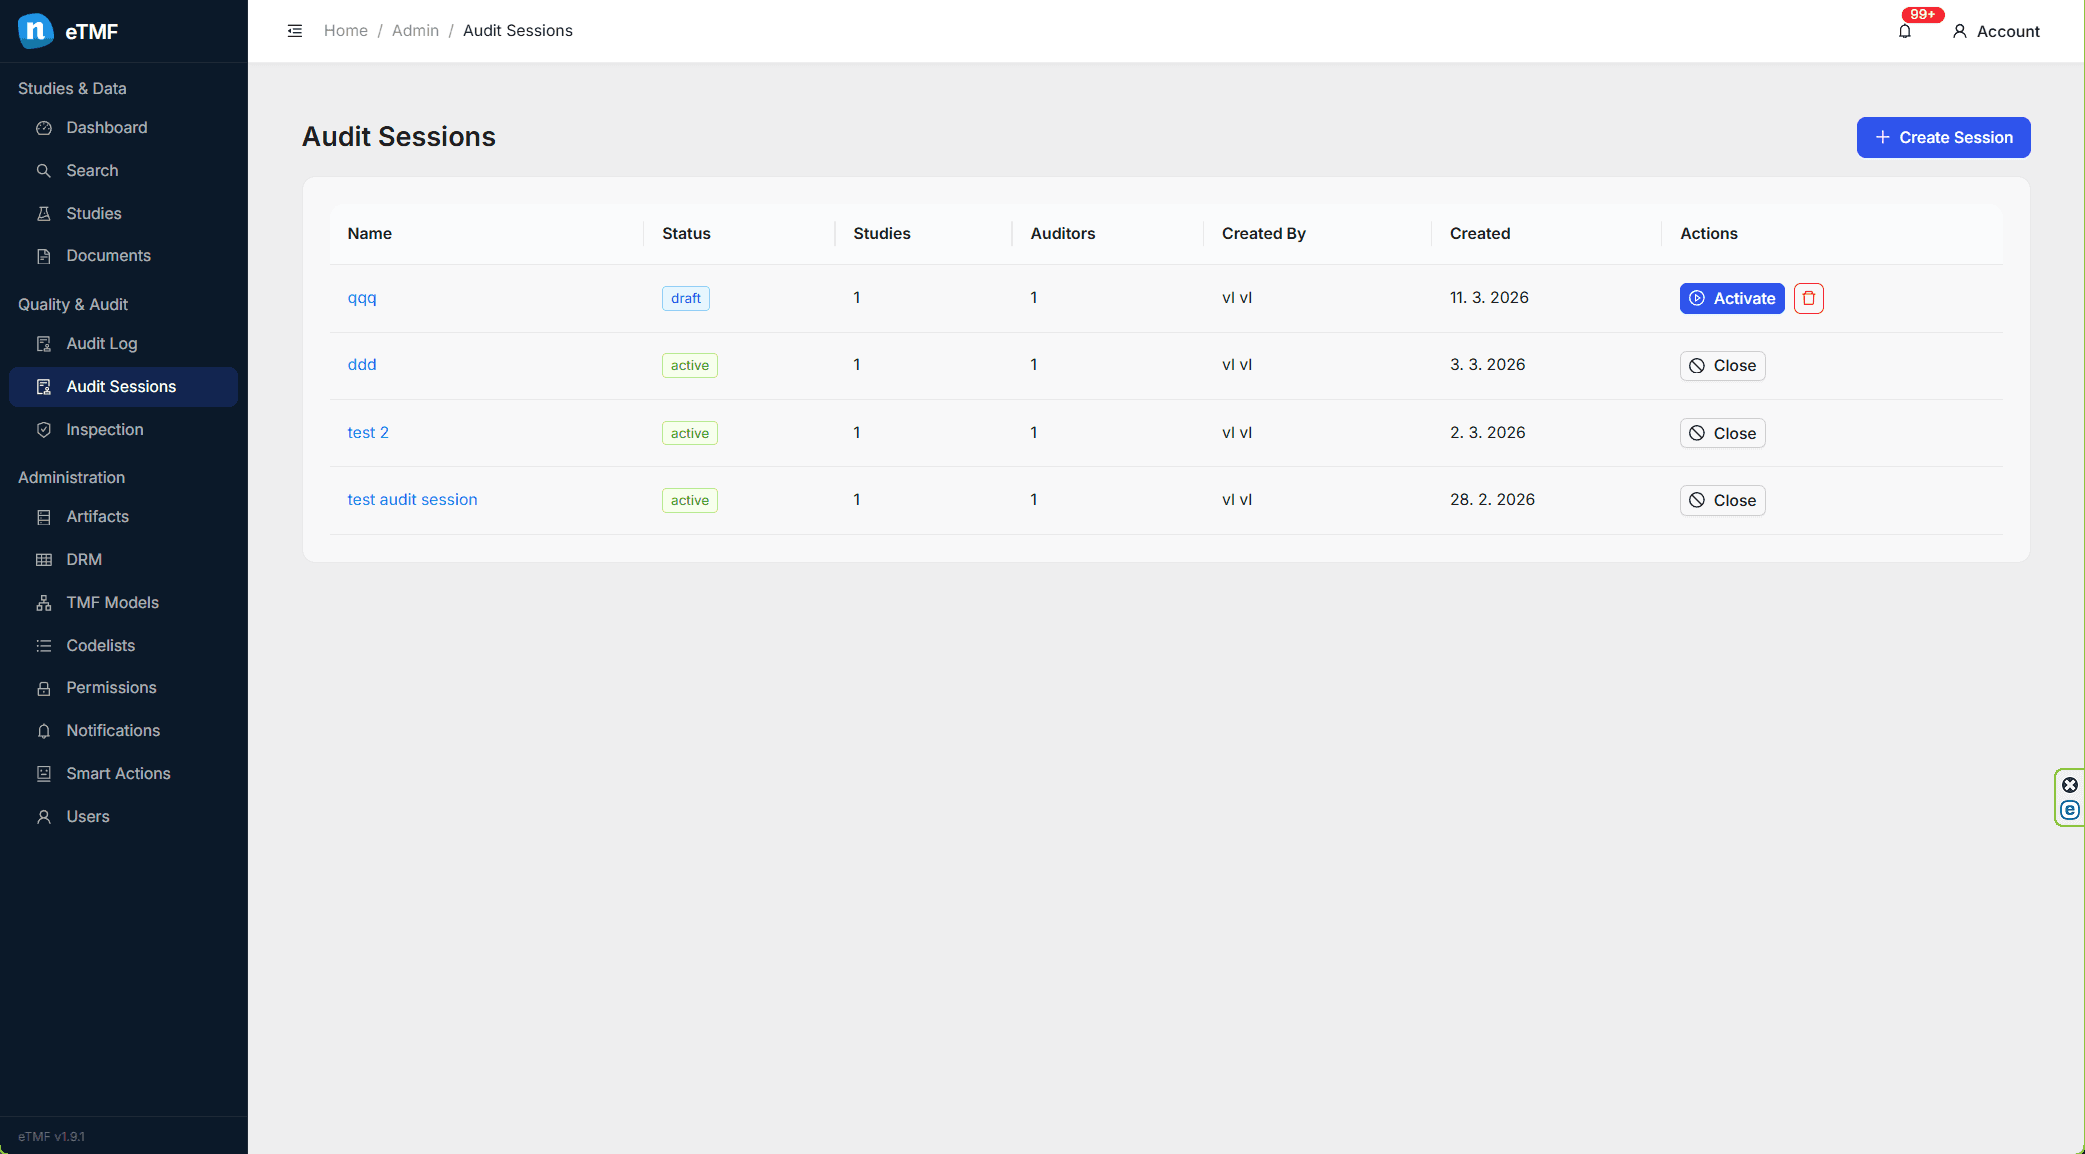Go to Home via the breadcrumb
Image resolution: width=2085 pixels, height=1154 pixels.
[346, 31]
